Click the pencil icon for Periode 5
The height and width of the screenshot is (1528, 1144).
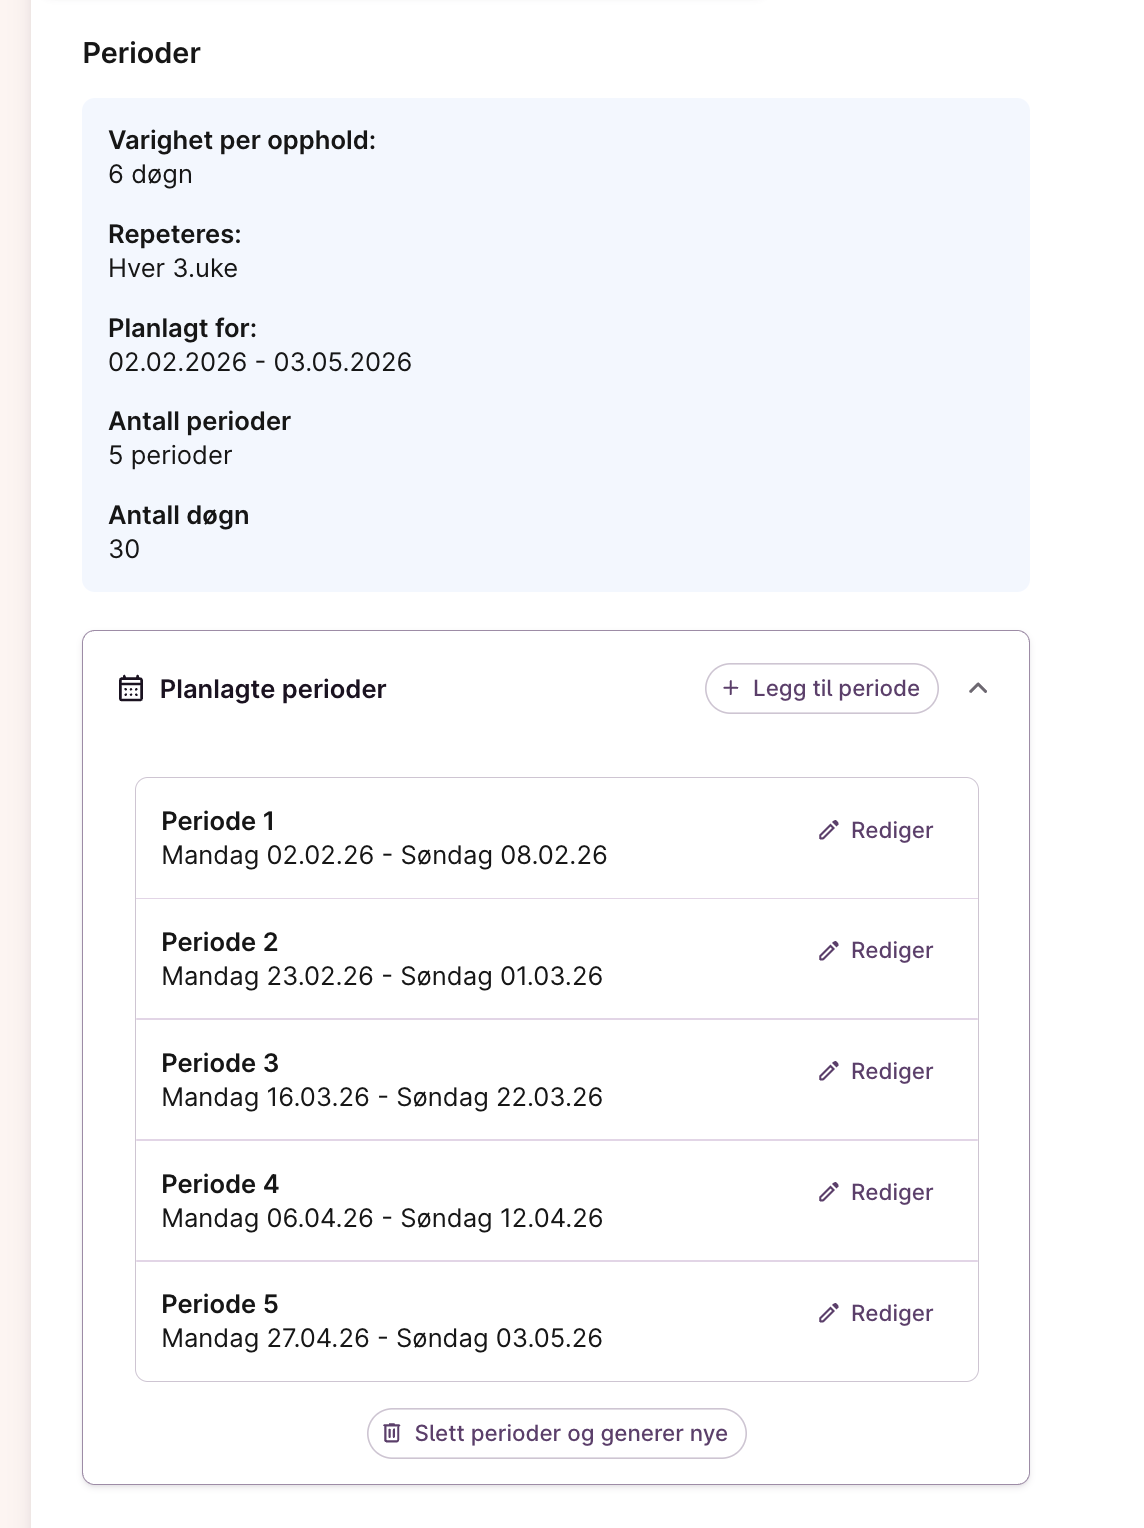828,1314
